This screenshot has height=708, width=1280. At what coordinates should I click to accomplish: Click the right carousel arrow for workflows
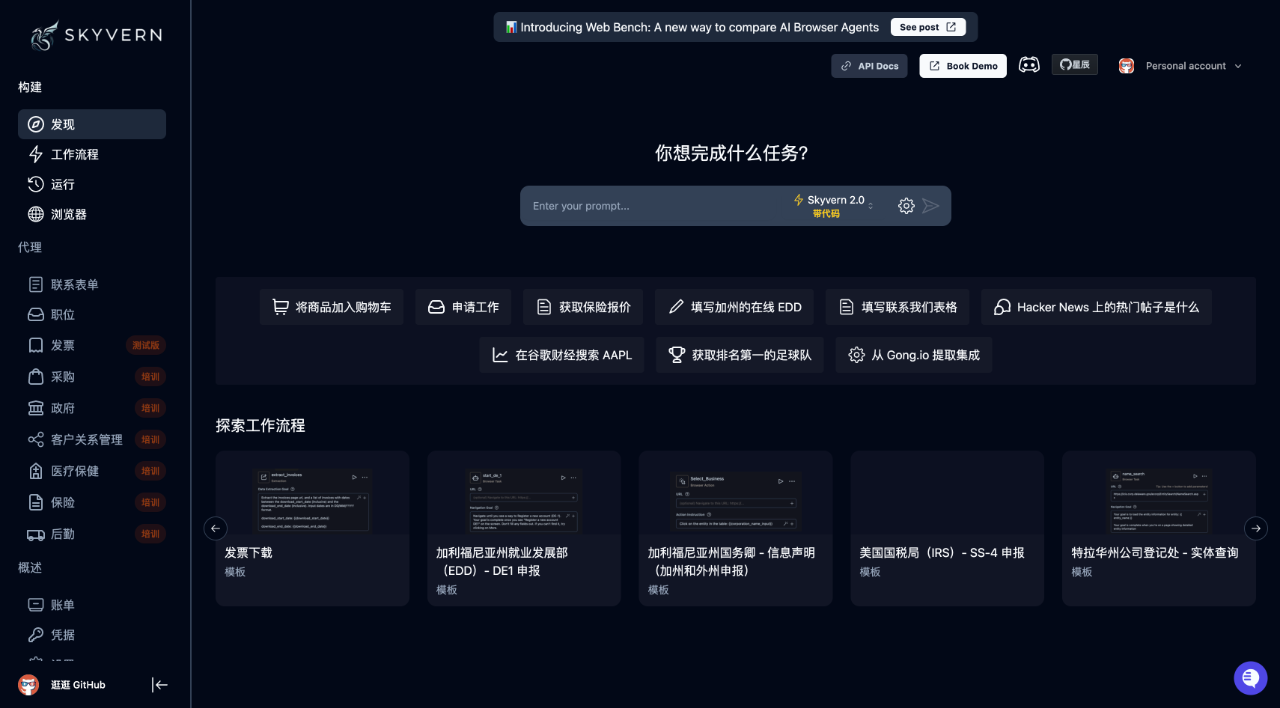point(1256,528)
